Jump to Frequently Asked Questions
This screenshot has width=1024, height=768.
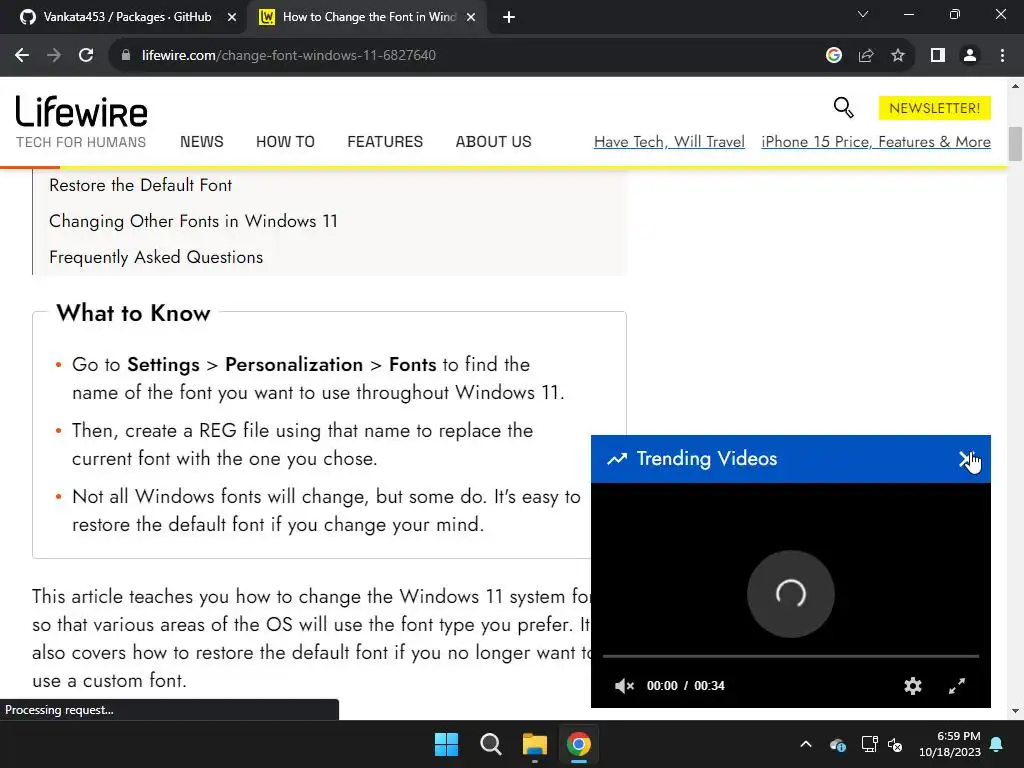(156, 257)
